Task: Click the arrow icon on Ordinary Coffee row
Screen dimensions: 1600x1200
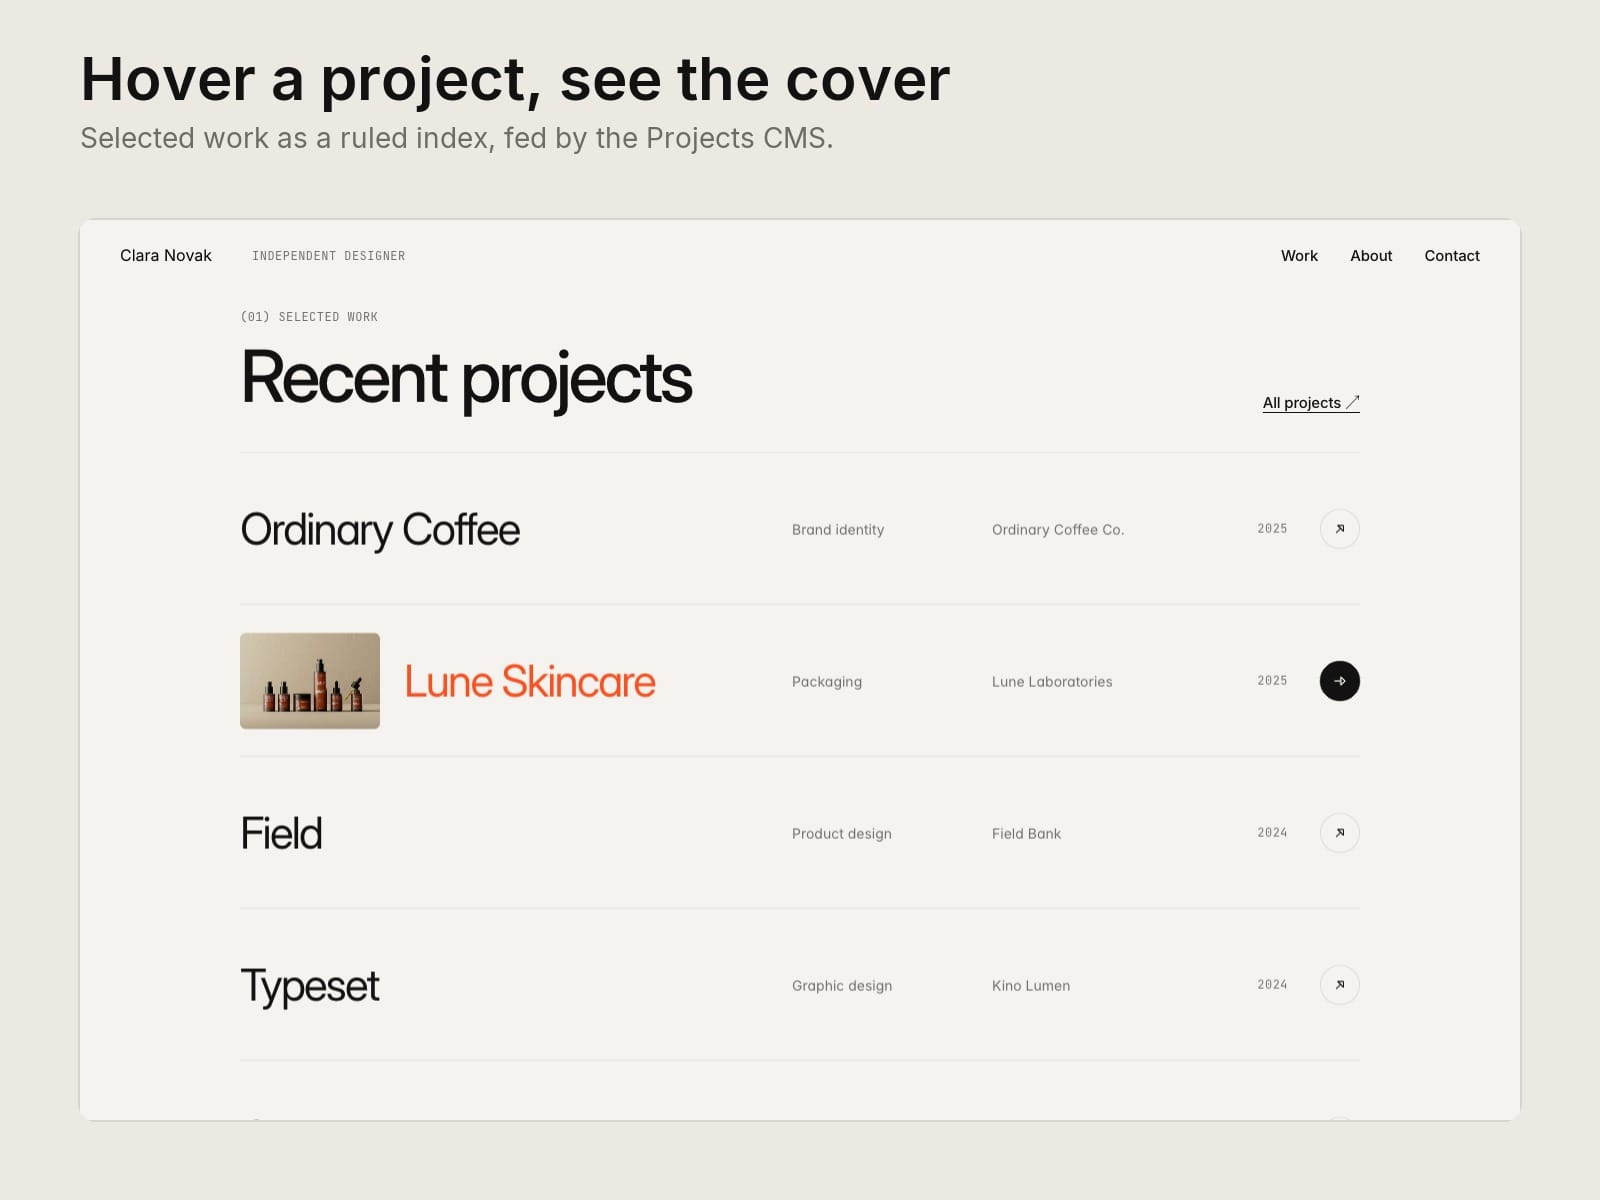Action: [1339, 529]
